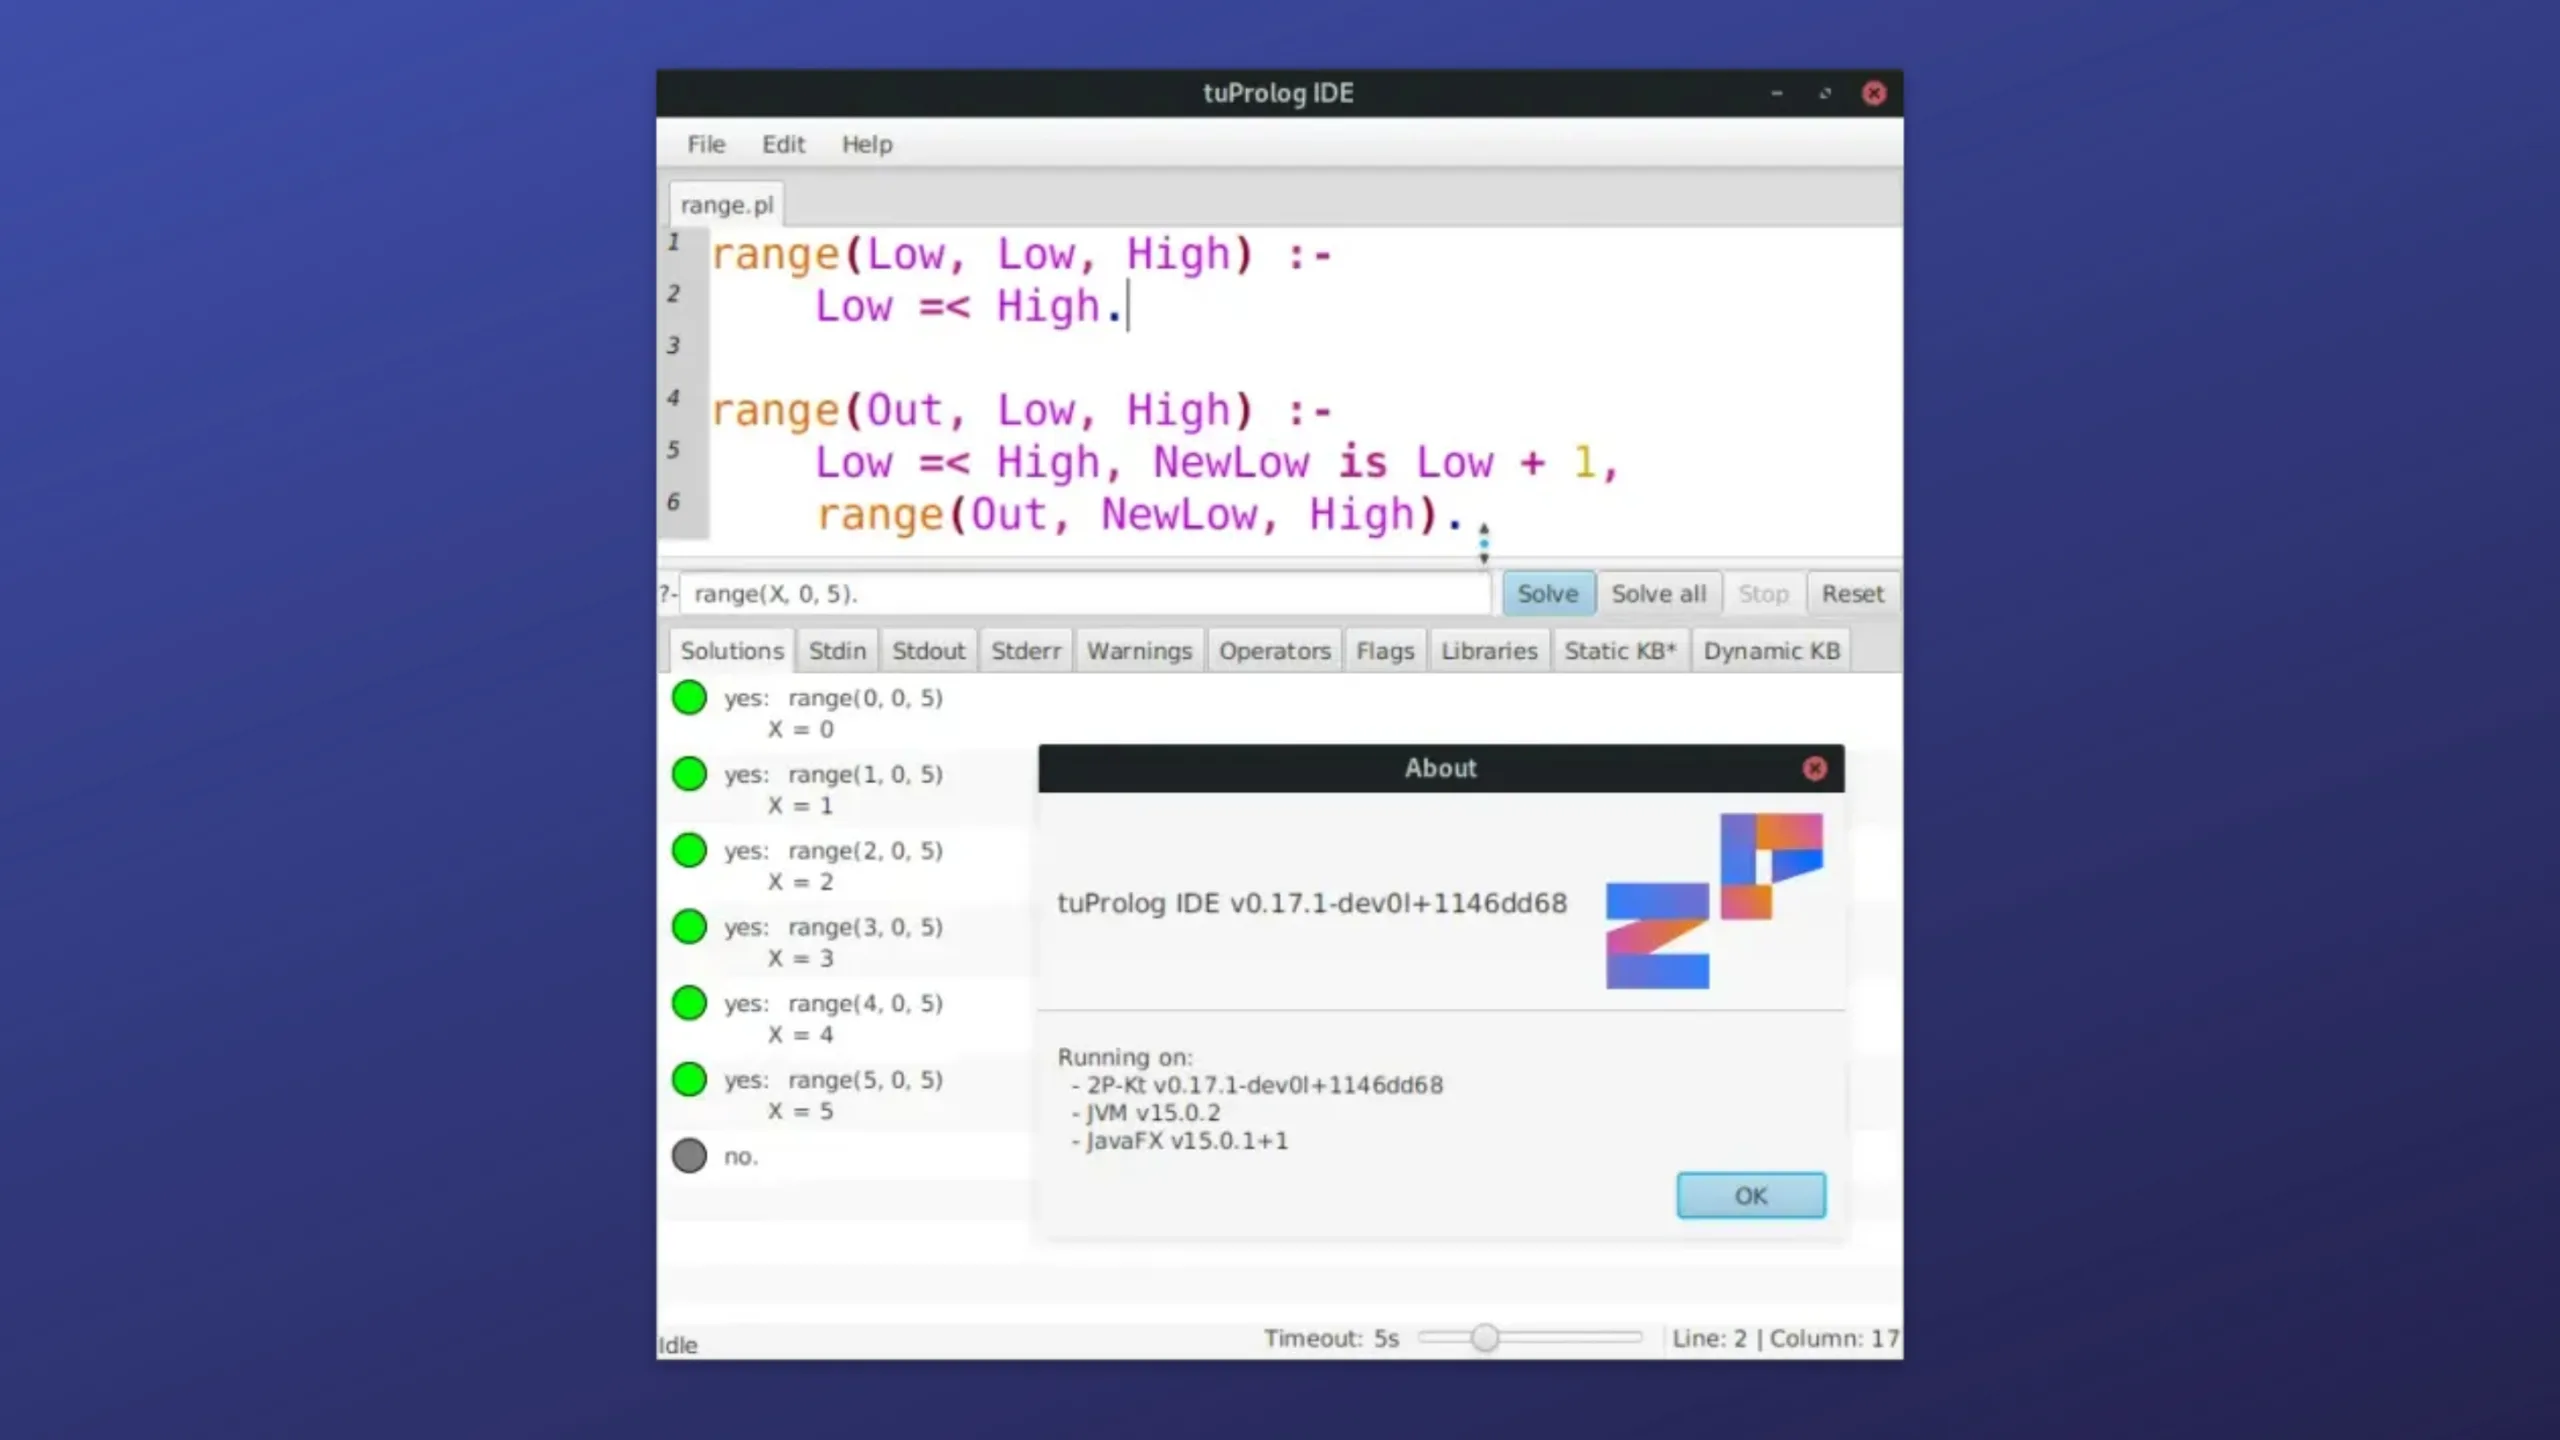Switch to the Operators tab
The image size is (2560, 1440).
[1274, 651]
